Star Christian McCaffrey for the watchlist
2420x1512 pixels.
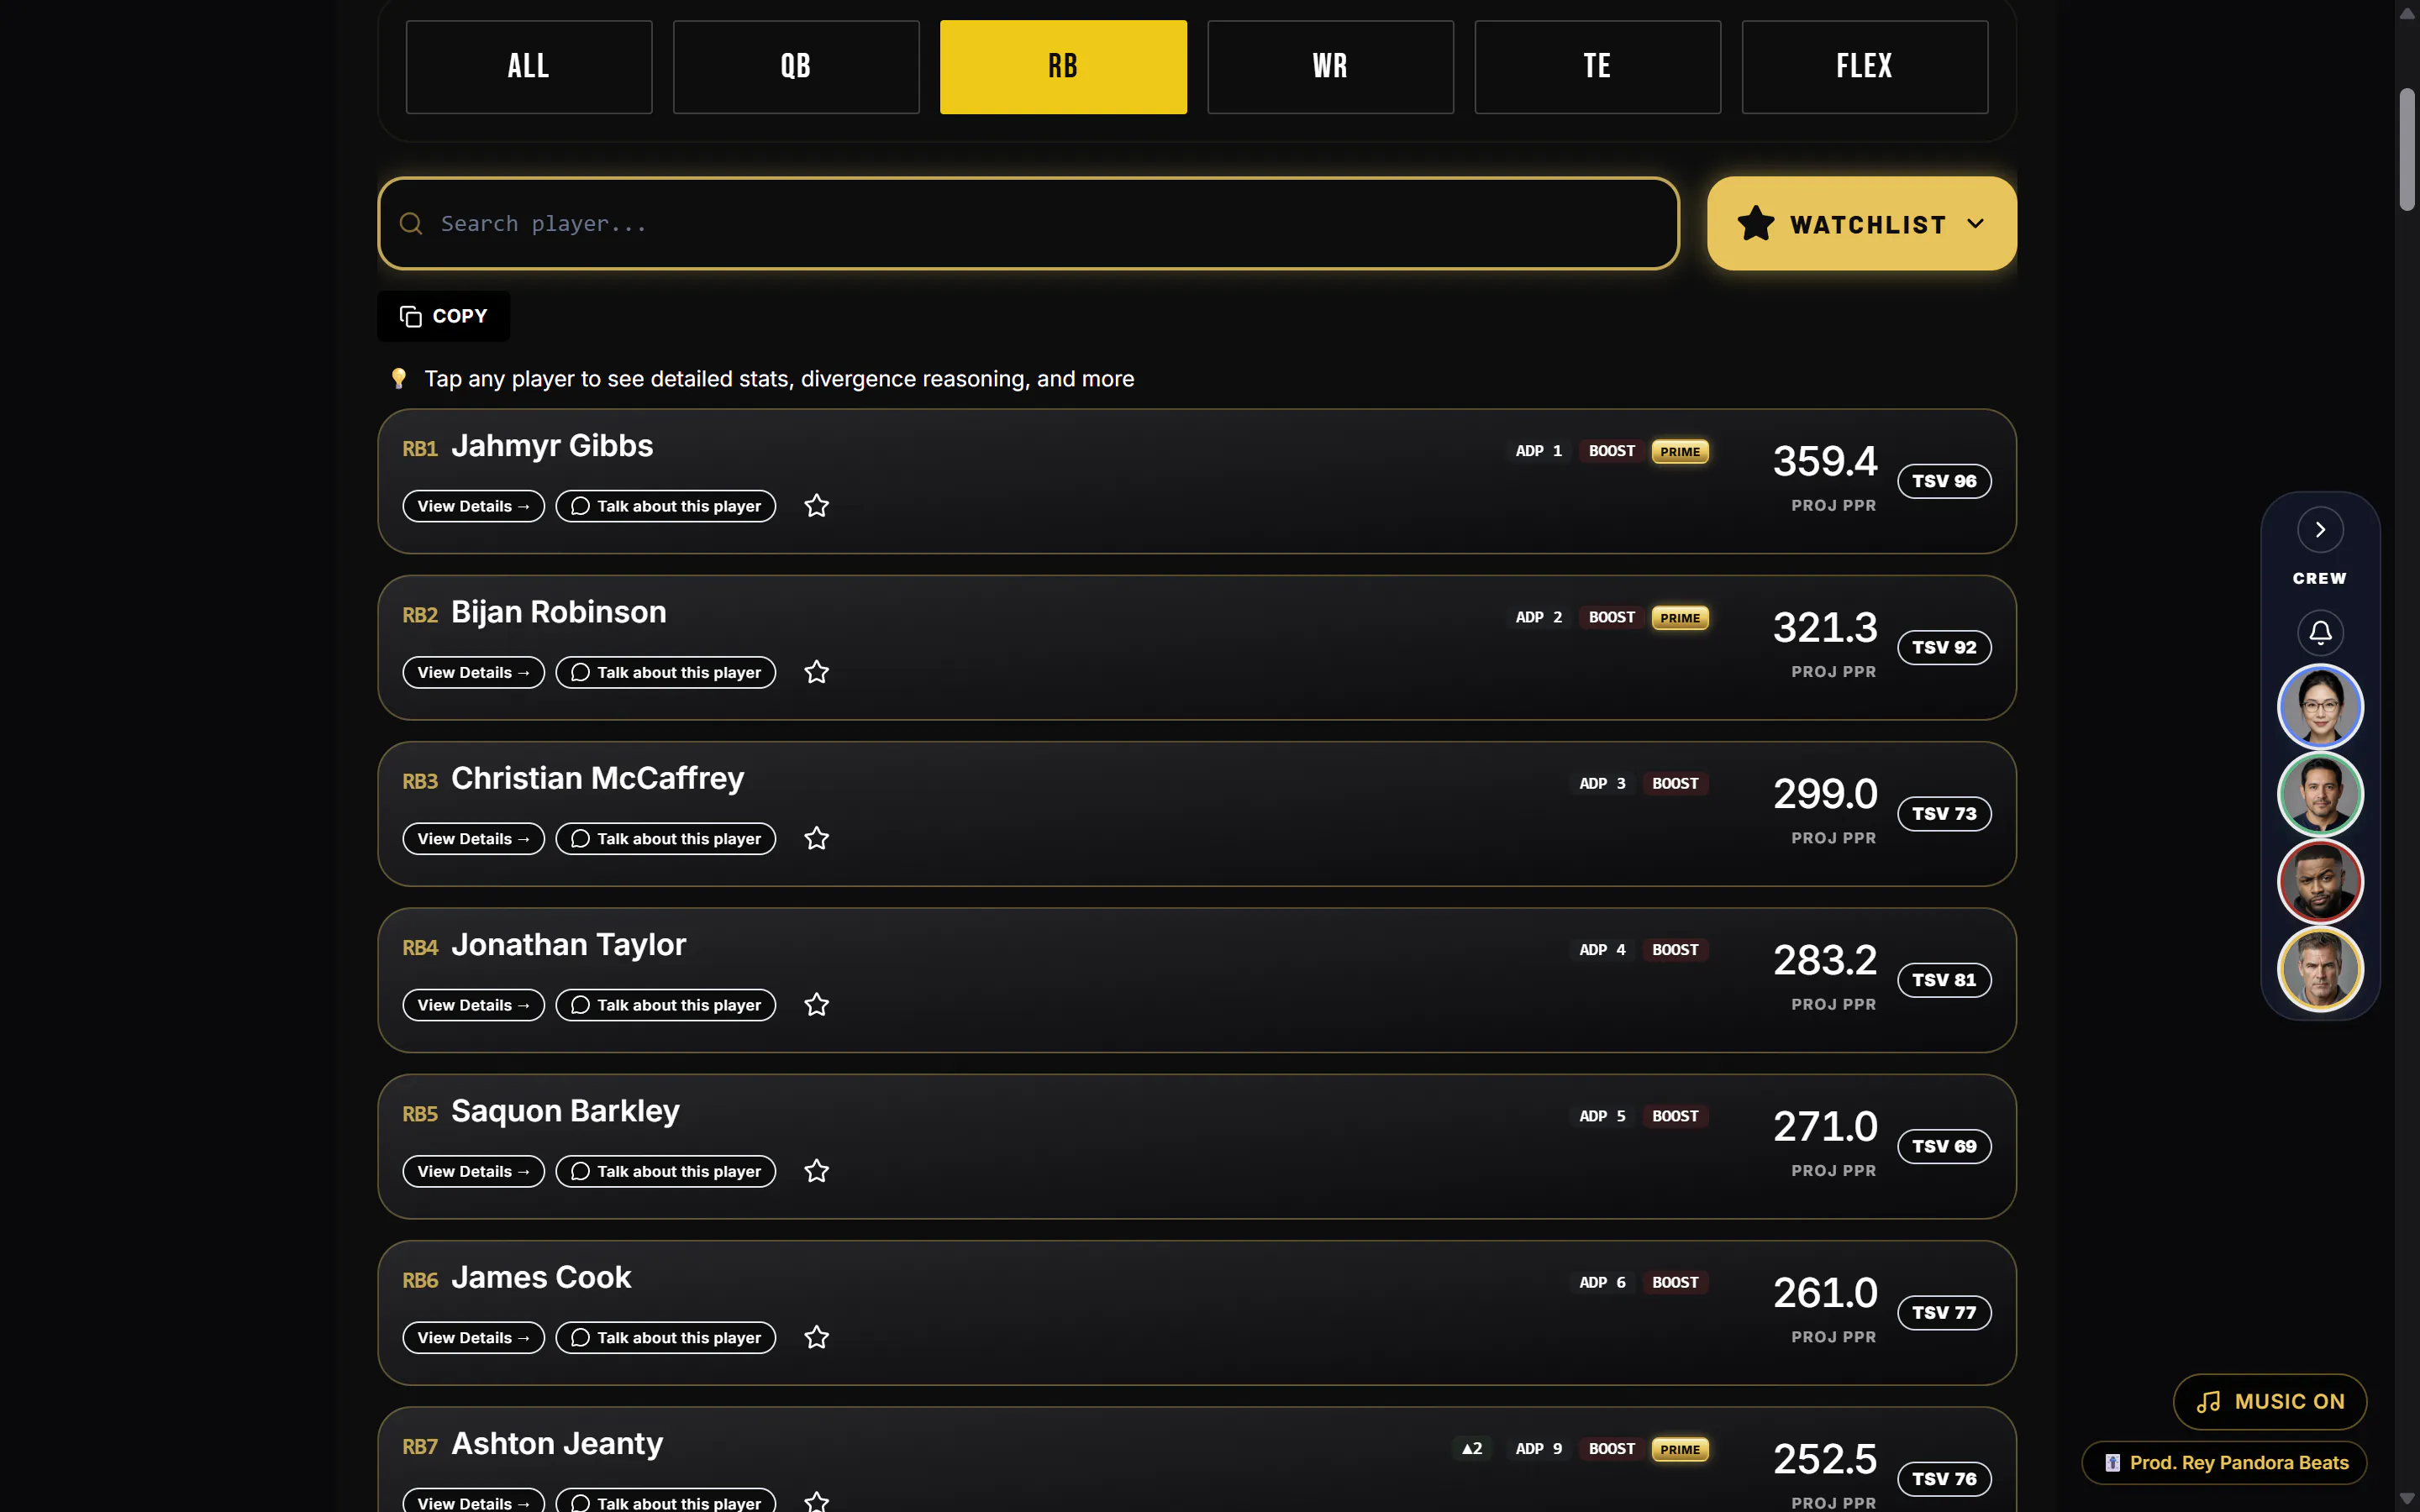coord(817,838)
